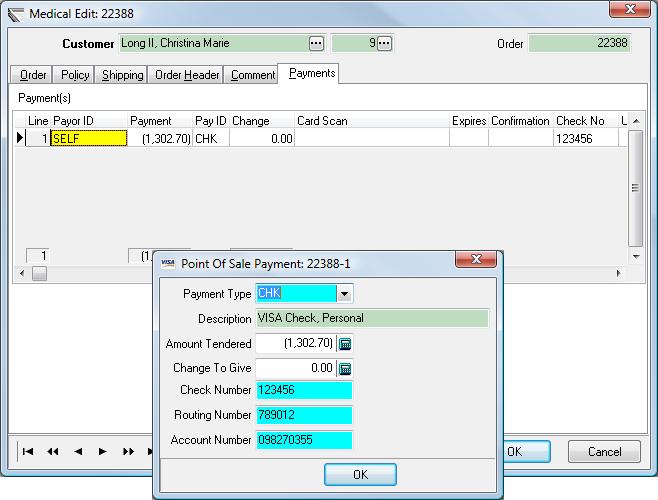Viewport: 658px width, 500px height.
Task: Switch to the Order tab
Action: pos(31,75)
